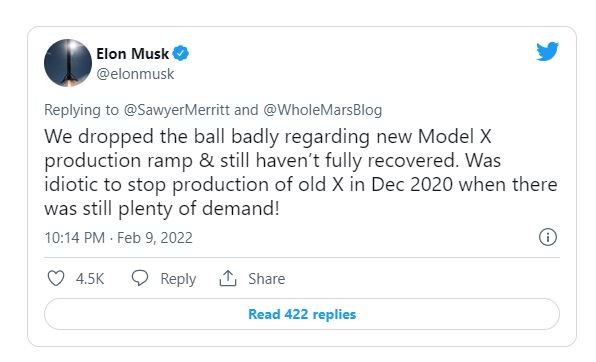This screenshot has width=596, height=362.
Task: Open the @elonmusk handle link
Action: (135, 74)
